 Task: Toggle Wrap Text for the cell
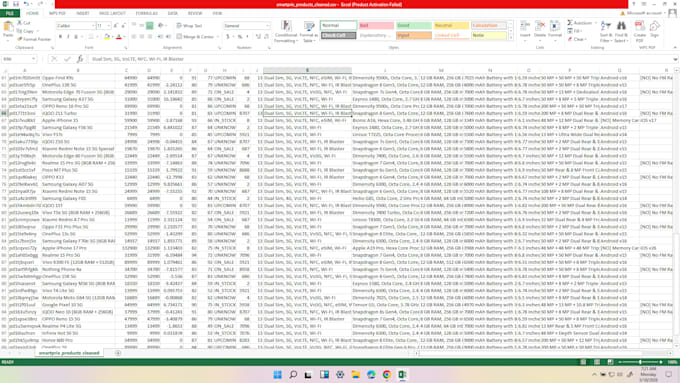[190, 26]
